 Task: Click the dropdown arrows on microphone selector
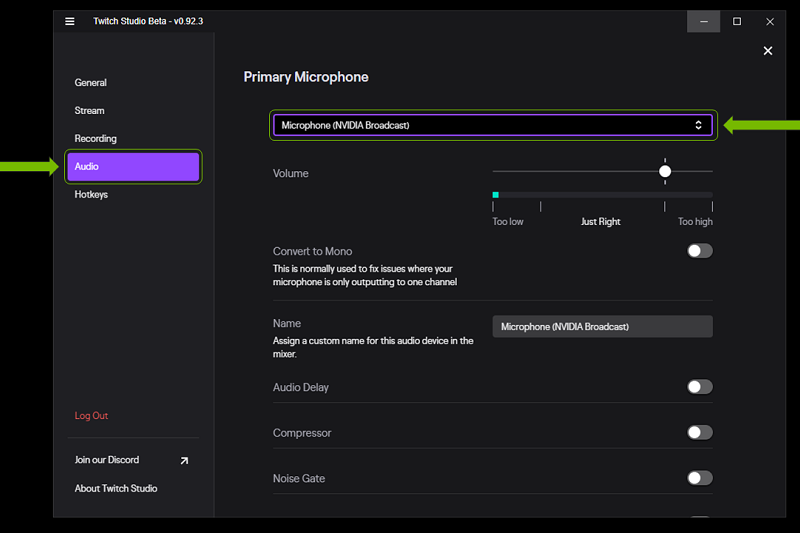(698, 125)
